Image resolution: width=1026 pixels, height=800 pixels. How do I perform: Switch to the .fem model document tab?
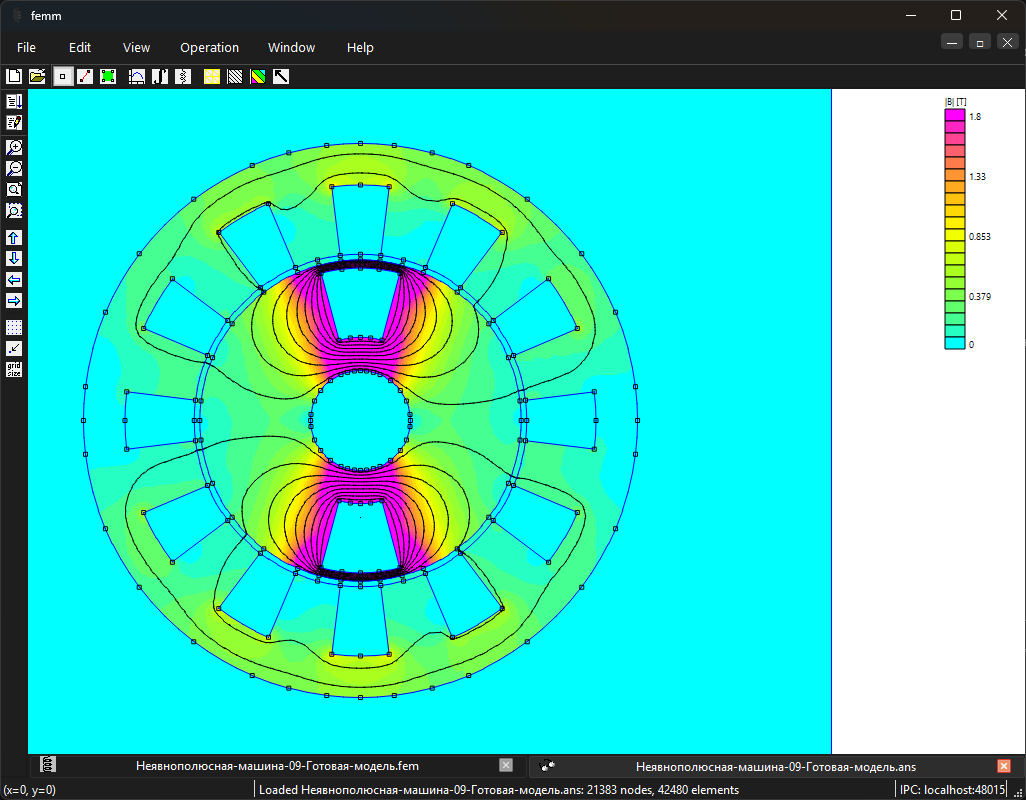click(x=277, y=766)
